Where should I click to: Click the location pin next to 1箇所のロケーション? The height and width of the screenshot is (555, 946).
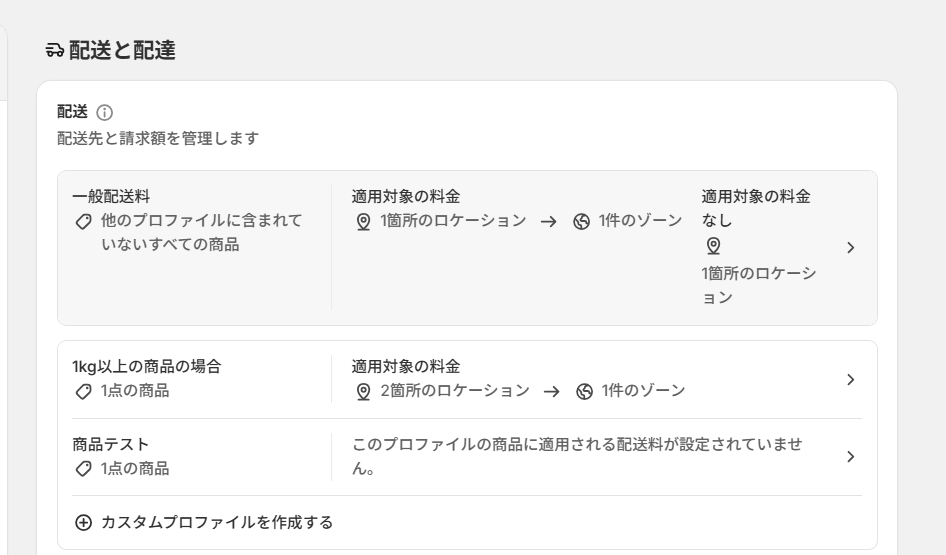tap(363, 221)
